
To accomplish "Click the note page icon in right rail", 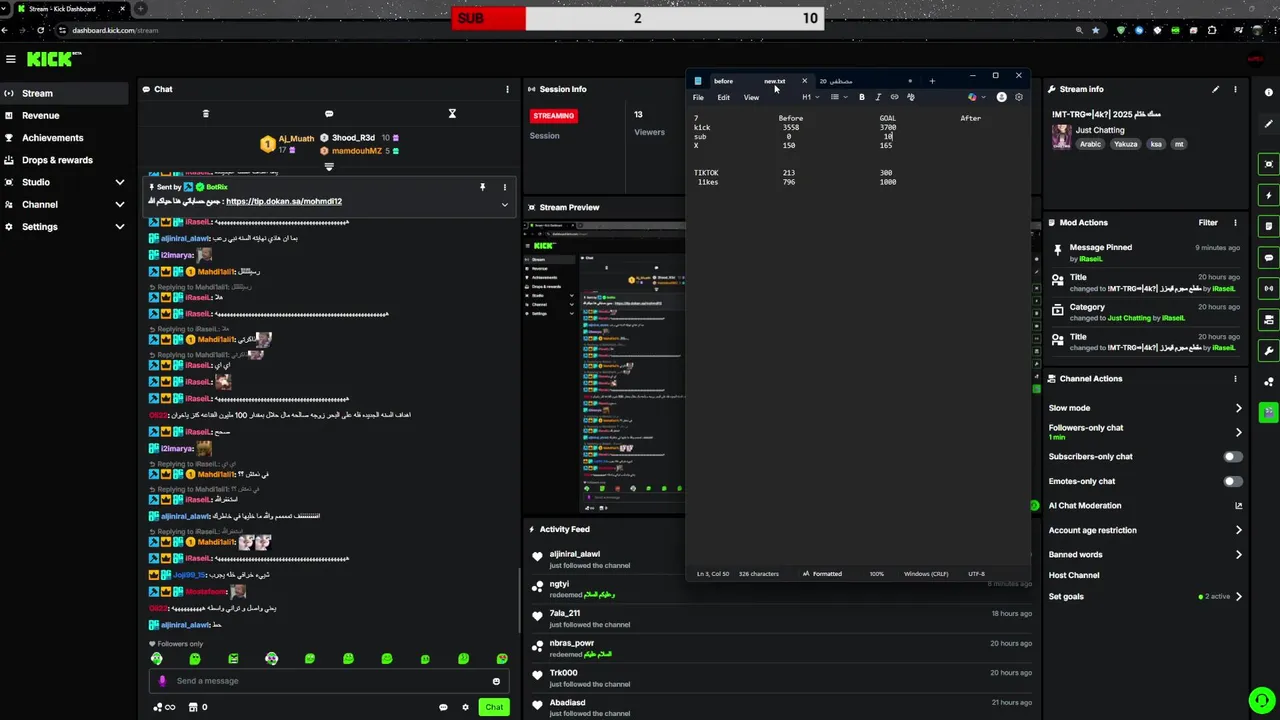I will [1269, 226].
